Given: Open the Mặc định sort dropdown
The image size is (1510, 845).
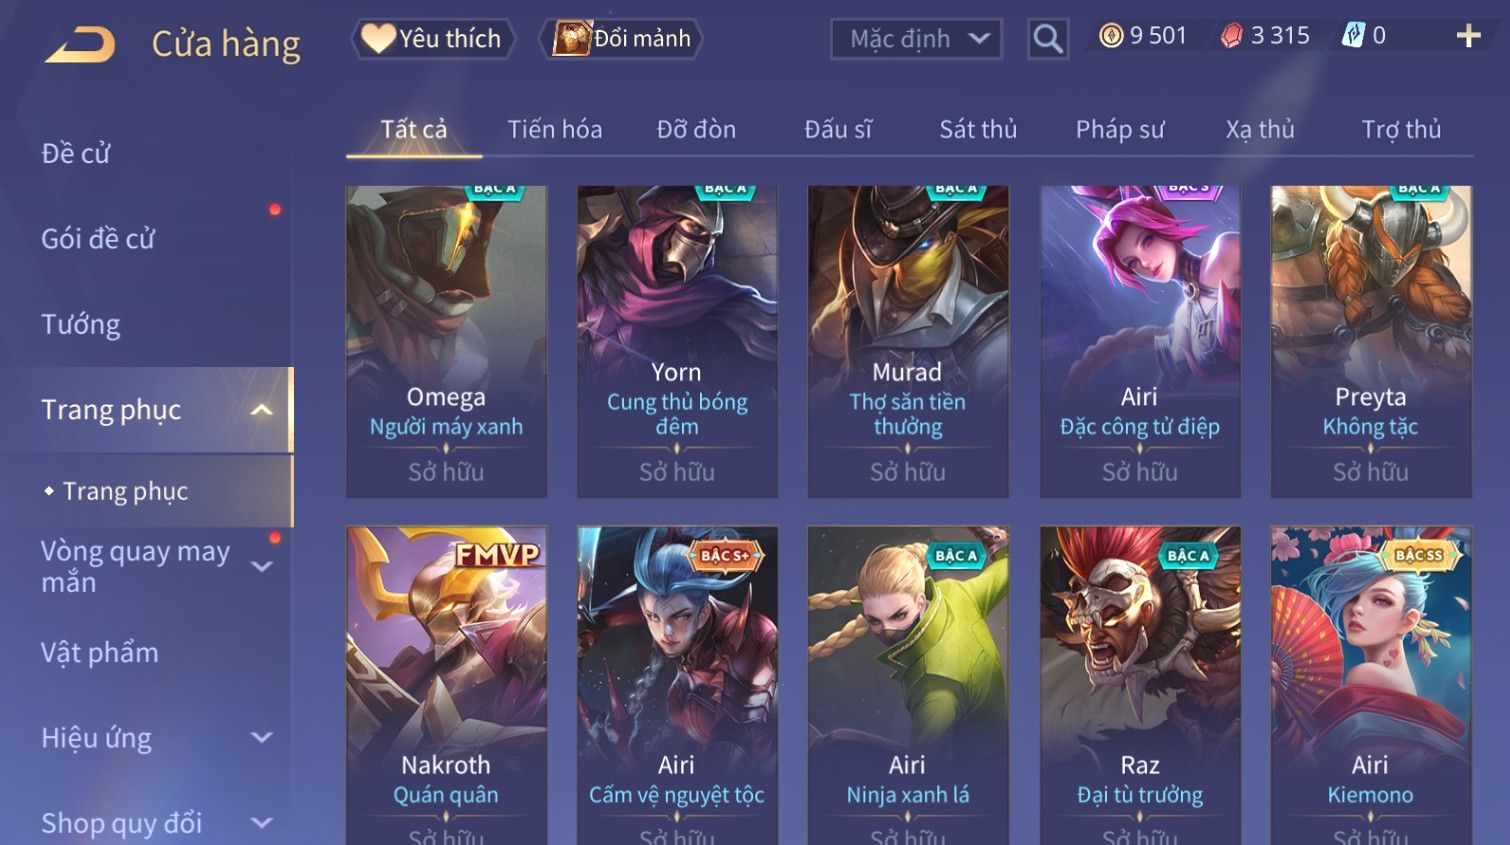Looking at the screenshot, I should point(916,39).
